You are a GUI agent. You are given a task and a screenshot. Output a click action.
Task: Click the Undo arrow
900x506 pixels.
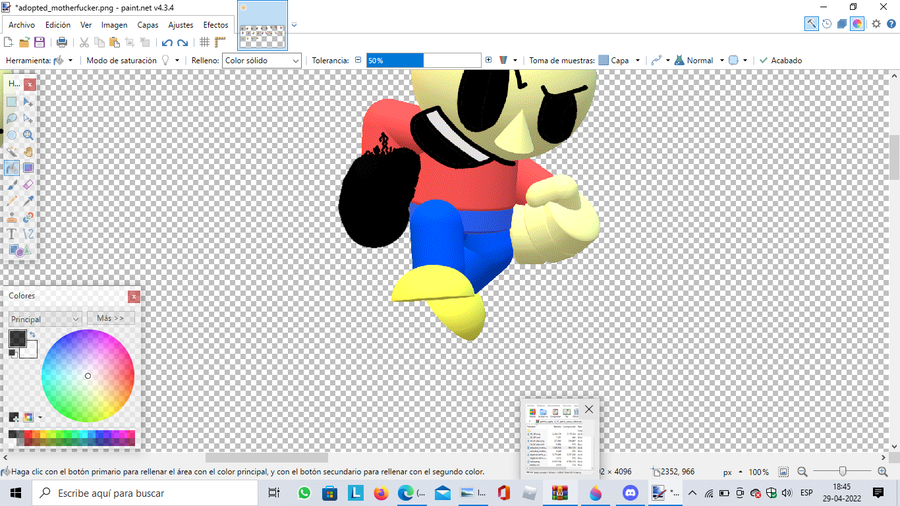point(167,42)
